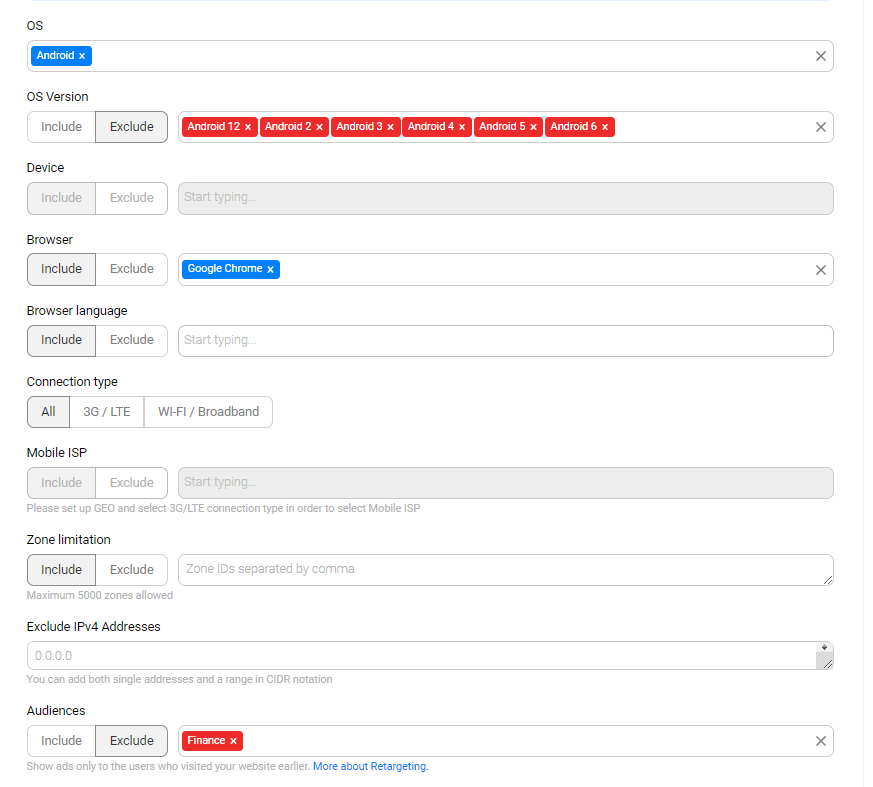Clear the Browser field with its X
The width and height of the screenshot is (873, 787).
pos(820,268)
